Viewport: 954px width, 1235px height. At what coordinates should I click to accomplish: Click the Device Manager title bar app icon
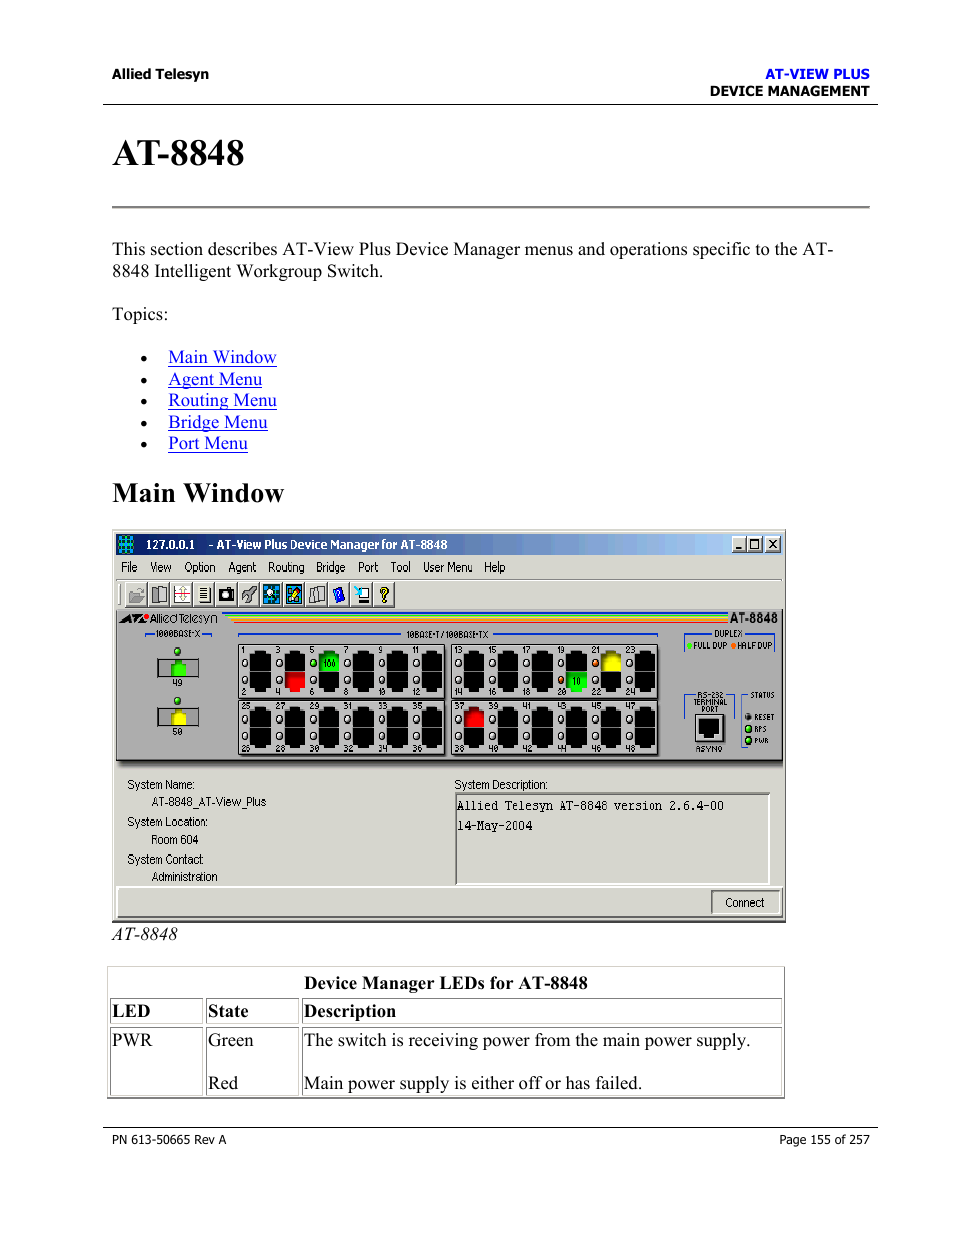tap(126, 544)
